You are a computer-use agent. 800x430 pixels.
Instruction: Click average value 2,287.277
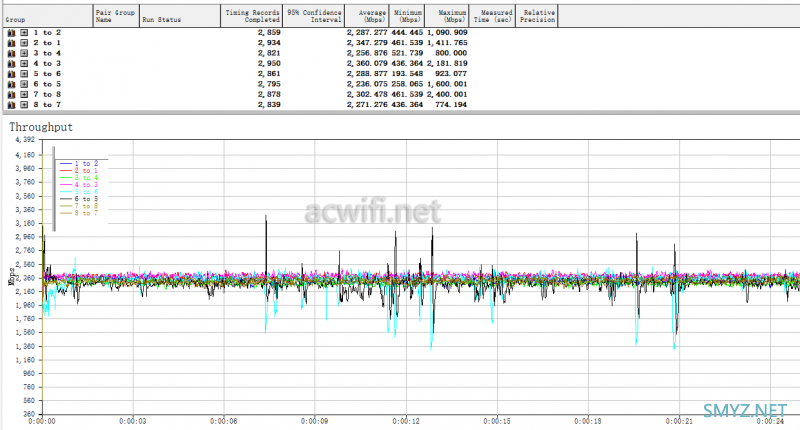[367, 33]
